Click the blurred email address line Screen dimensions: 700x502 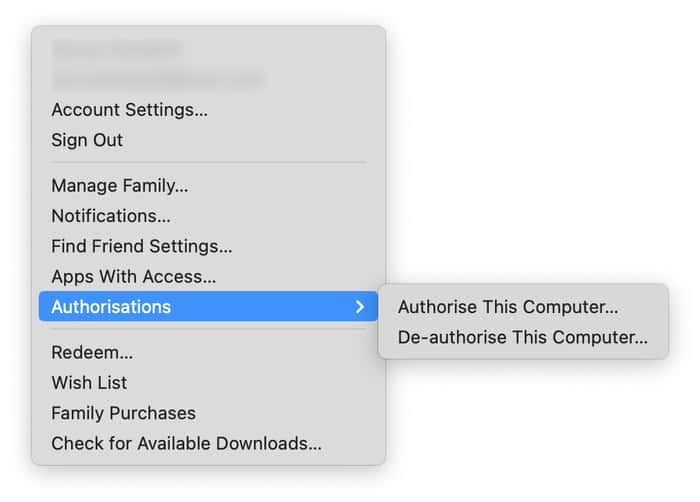click(x=155, y=78)
